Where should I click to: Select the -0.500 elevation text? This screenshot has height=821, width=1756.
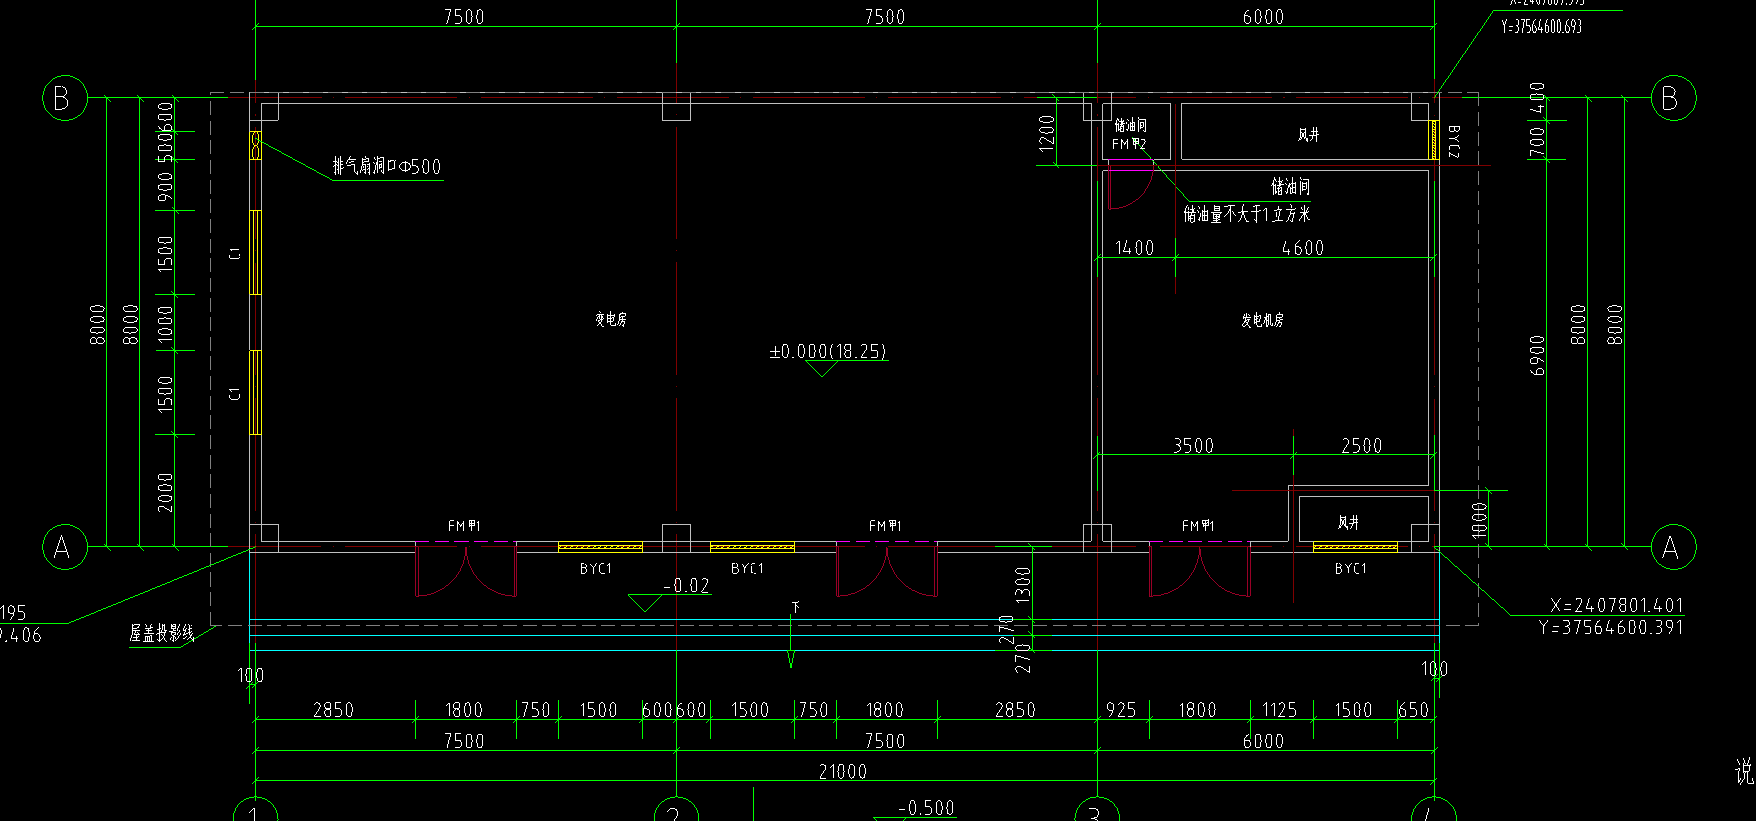(926, 807)
